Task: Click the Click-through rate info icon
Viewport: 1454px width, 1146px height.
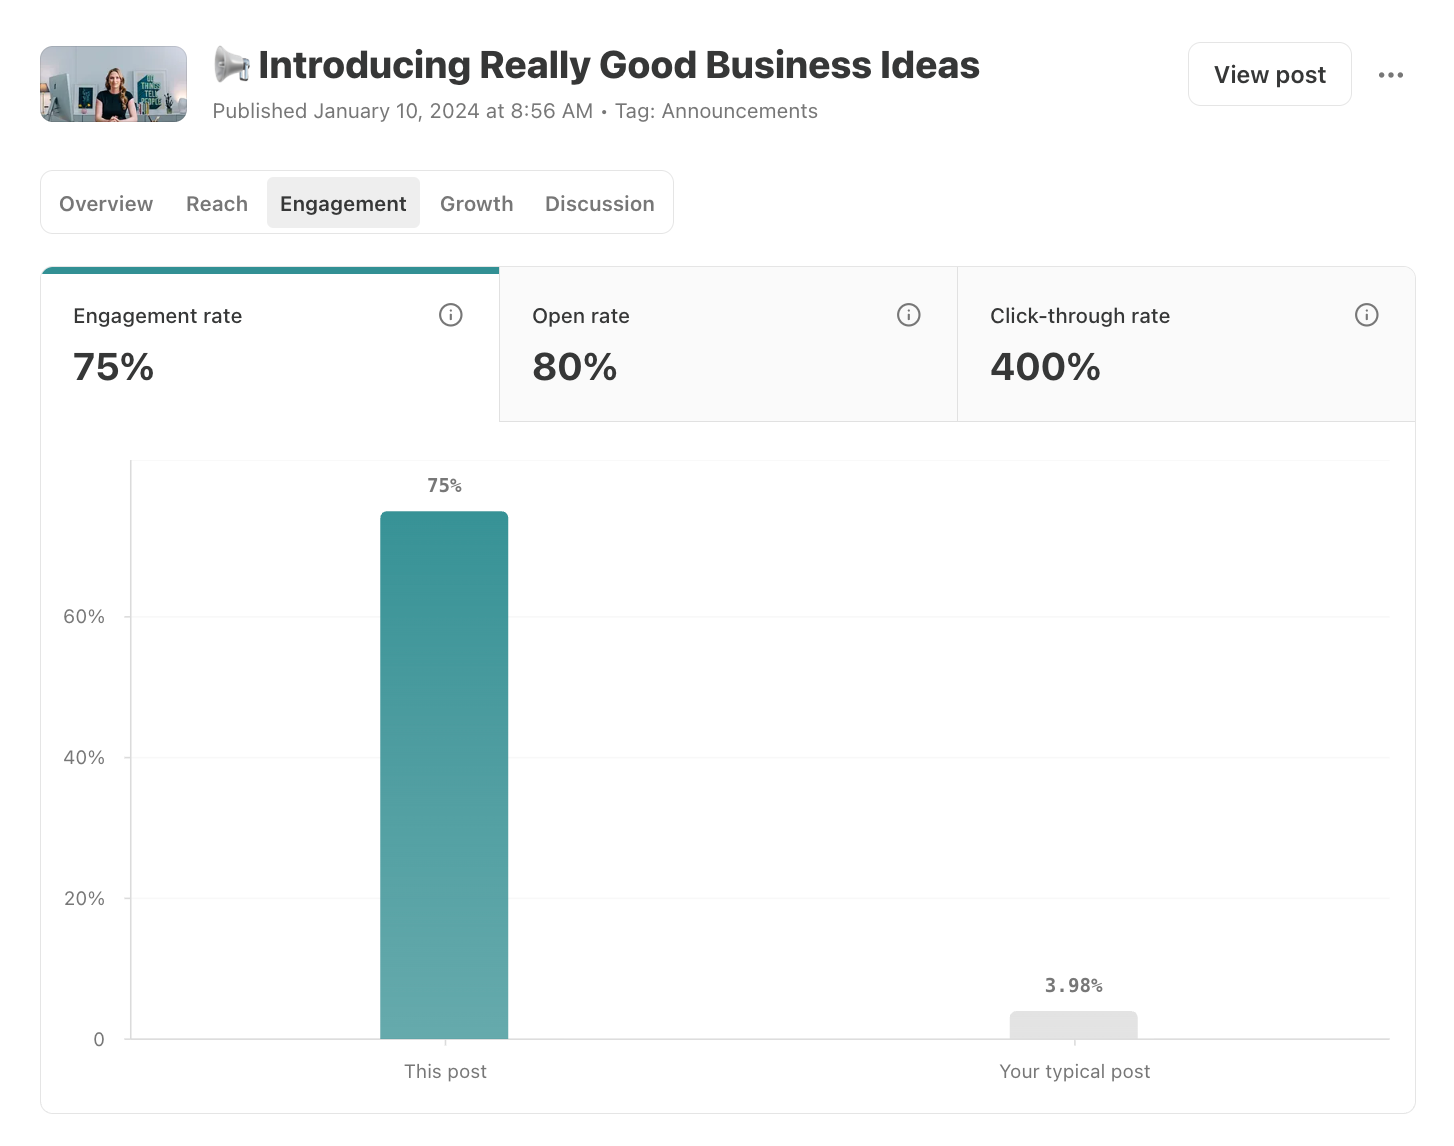Action: [x=1367, y=315]
